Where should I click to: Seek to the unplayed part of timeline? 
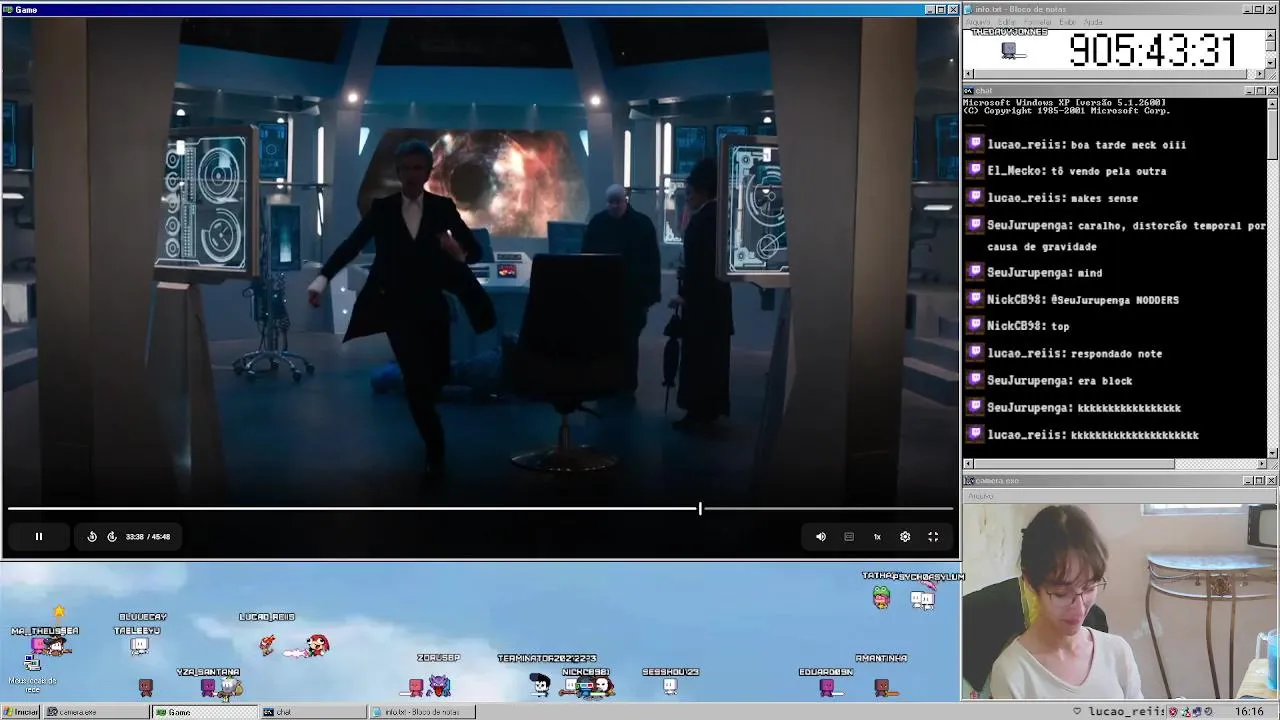pos(827,509)
